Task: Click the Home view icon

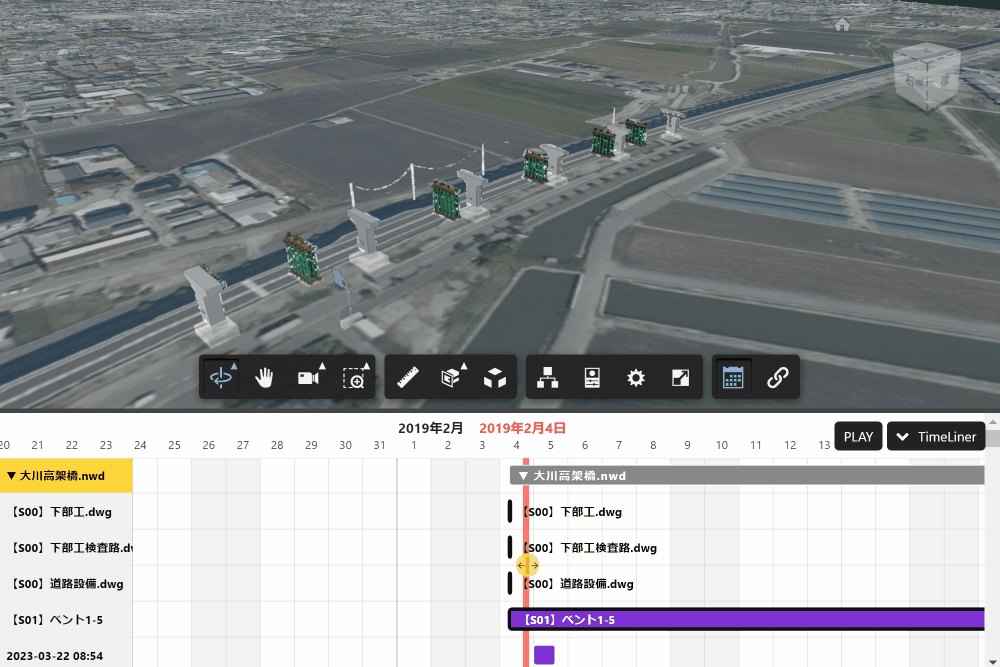Action: 842,24
